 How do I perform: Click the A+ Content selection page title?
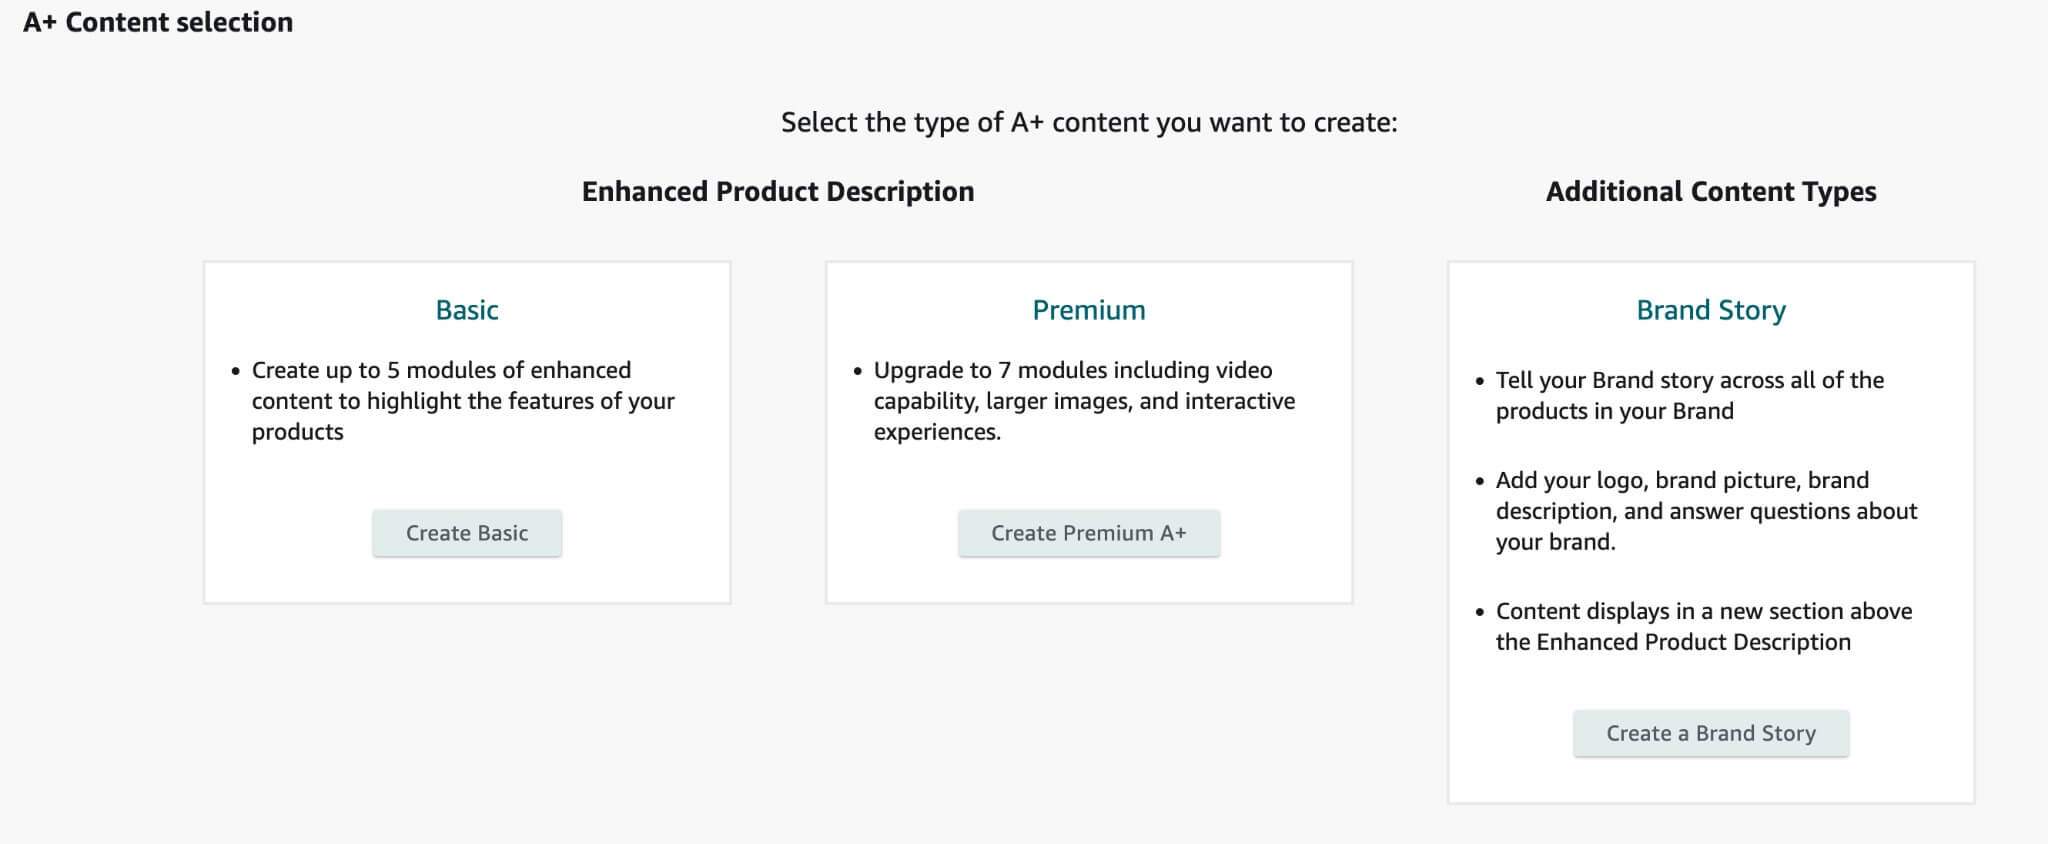156,22
